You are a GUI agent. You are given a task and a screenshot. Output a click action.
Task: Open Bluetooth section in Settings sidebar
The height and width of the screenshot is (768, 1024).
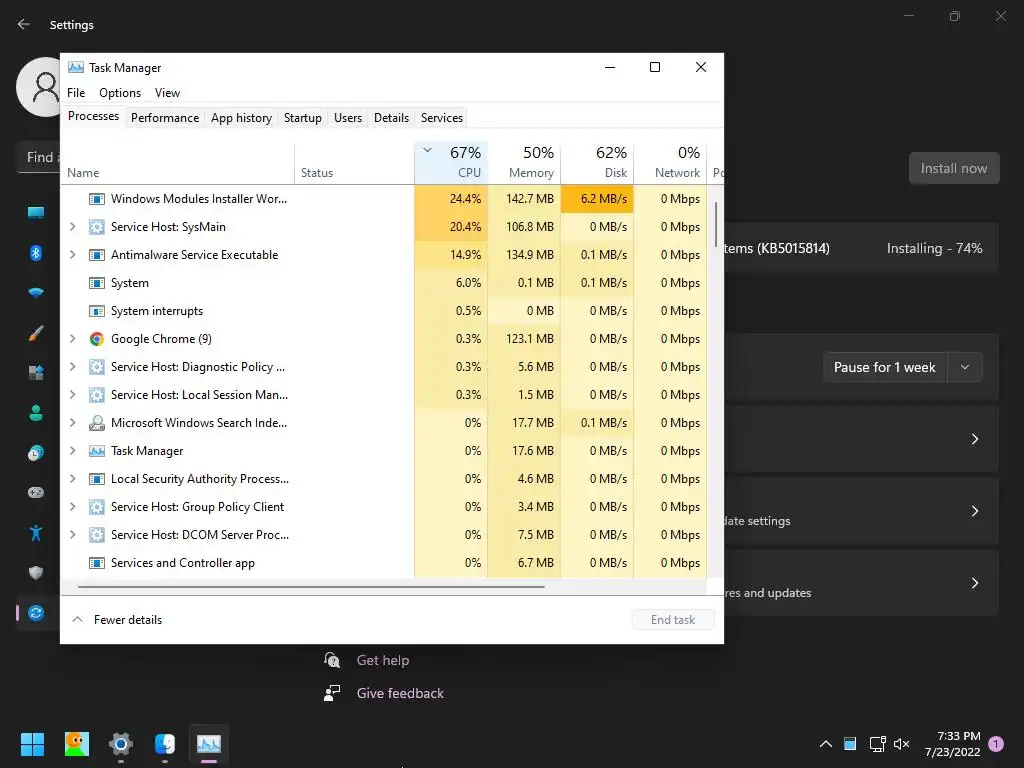point(36,253)
